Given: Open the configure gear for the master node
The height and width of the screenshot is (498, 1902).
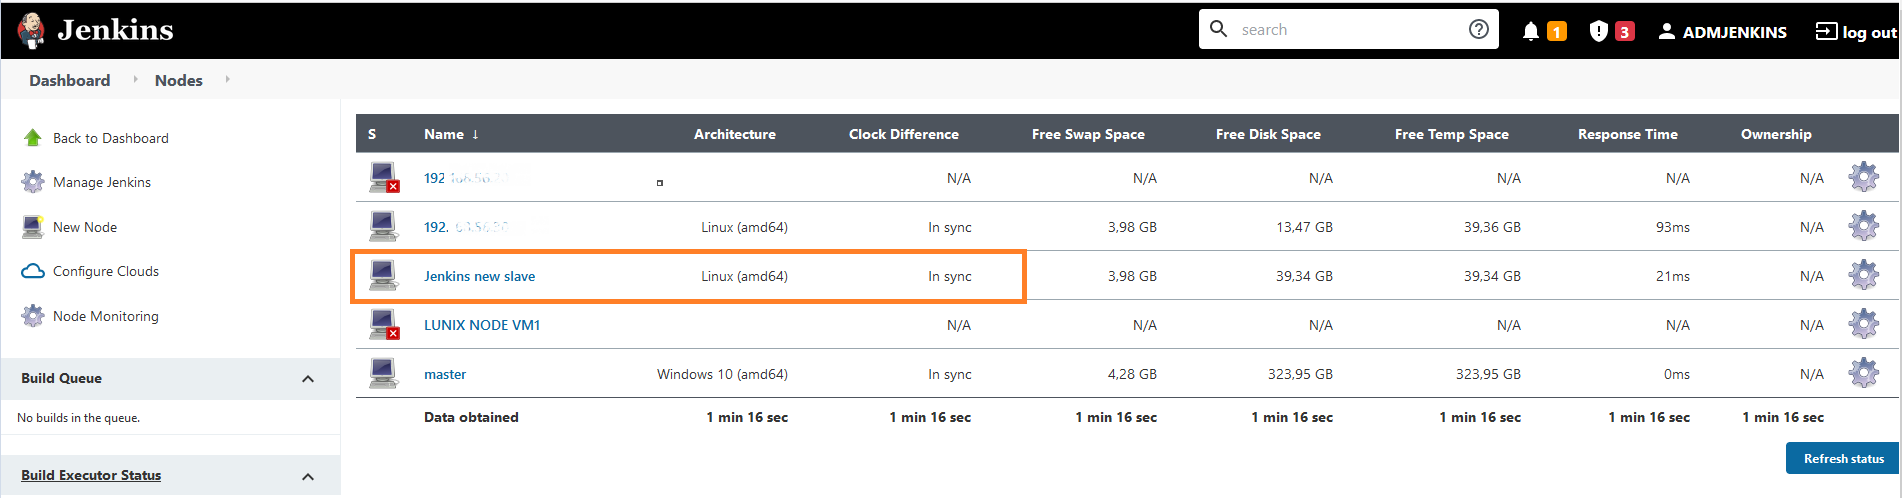Looking at the screenshot, I should 1863,373.
